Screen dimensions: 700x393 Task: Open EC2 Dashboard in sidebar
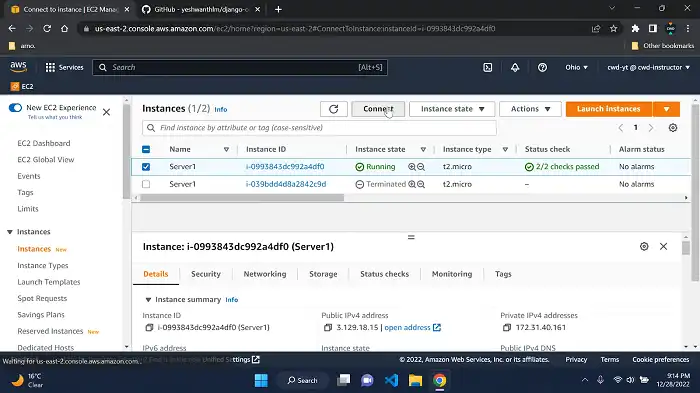(44, 143)
